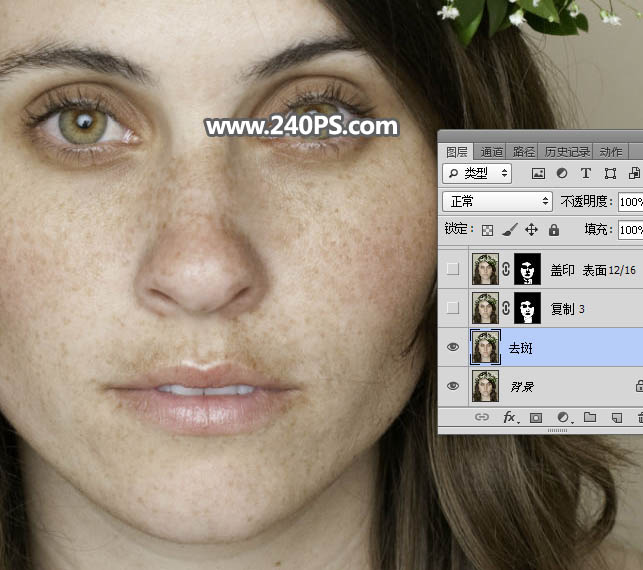Image resolution: width=643 pixels, height=570 pixels.
Task: Switch to the 历史记录 tab
Action: [567, 152]
